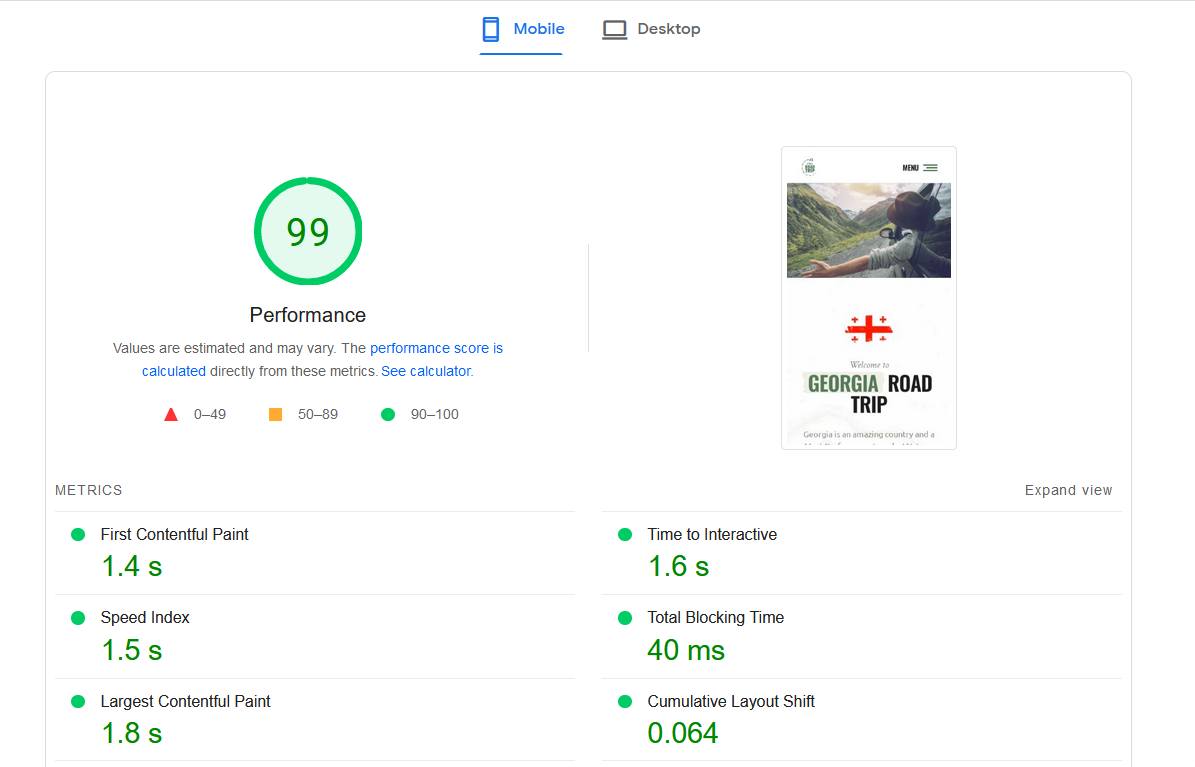The height and width of the screenshot is (767, 1195).
Task: Switch to the Mobile tab
Action: click(x=521, y=29)
